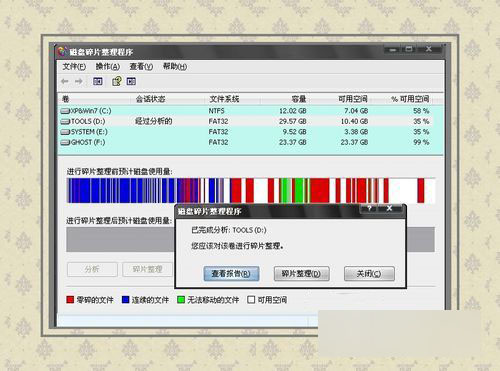Click the 关闭(C) button

(369, 274)
